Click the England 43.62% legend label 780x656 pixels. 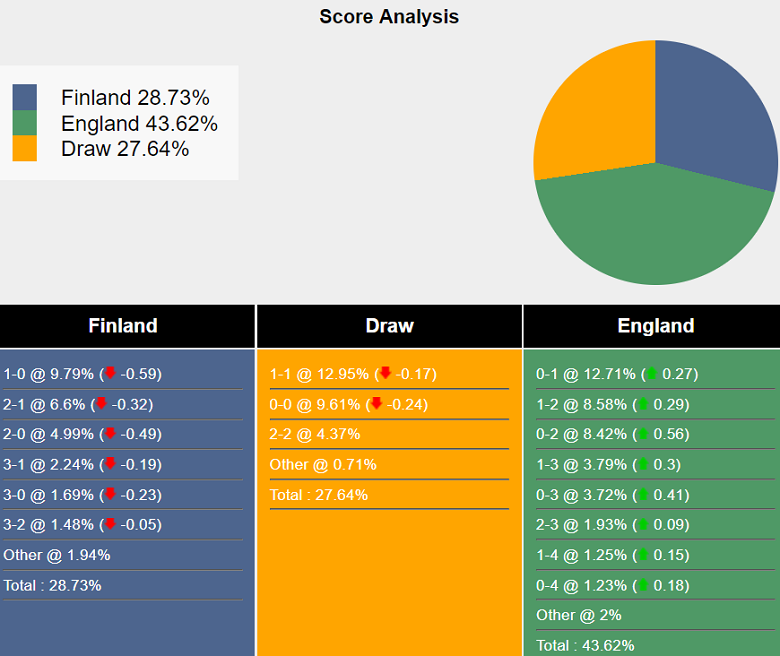139,124
